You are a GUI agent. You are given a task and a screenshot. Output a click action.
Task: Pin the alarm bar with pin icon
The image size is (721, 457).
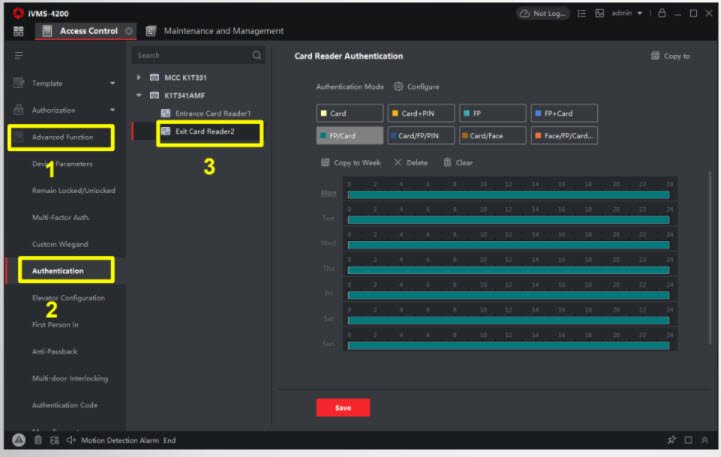tap(671, 440)
